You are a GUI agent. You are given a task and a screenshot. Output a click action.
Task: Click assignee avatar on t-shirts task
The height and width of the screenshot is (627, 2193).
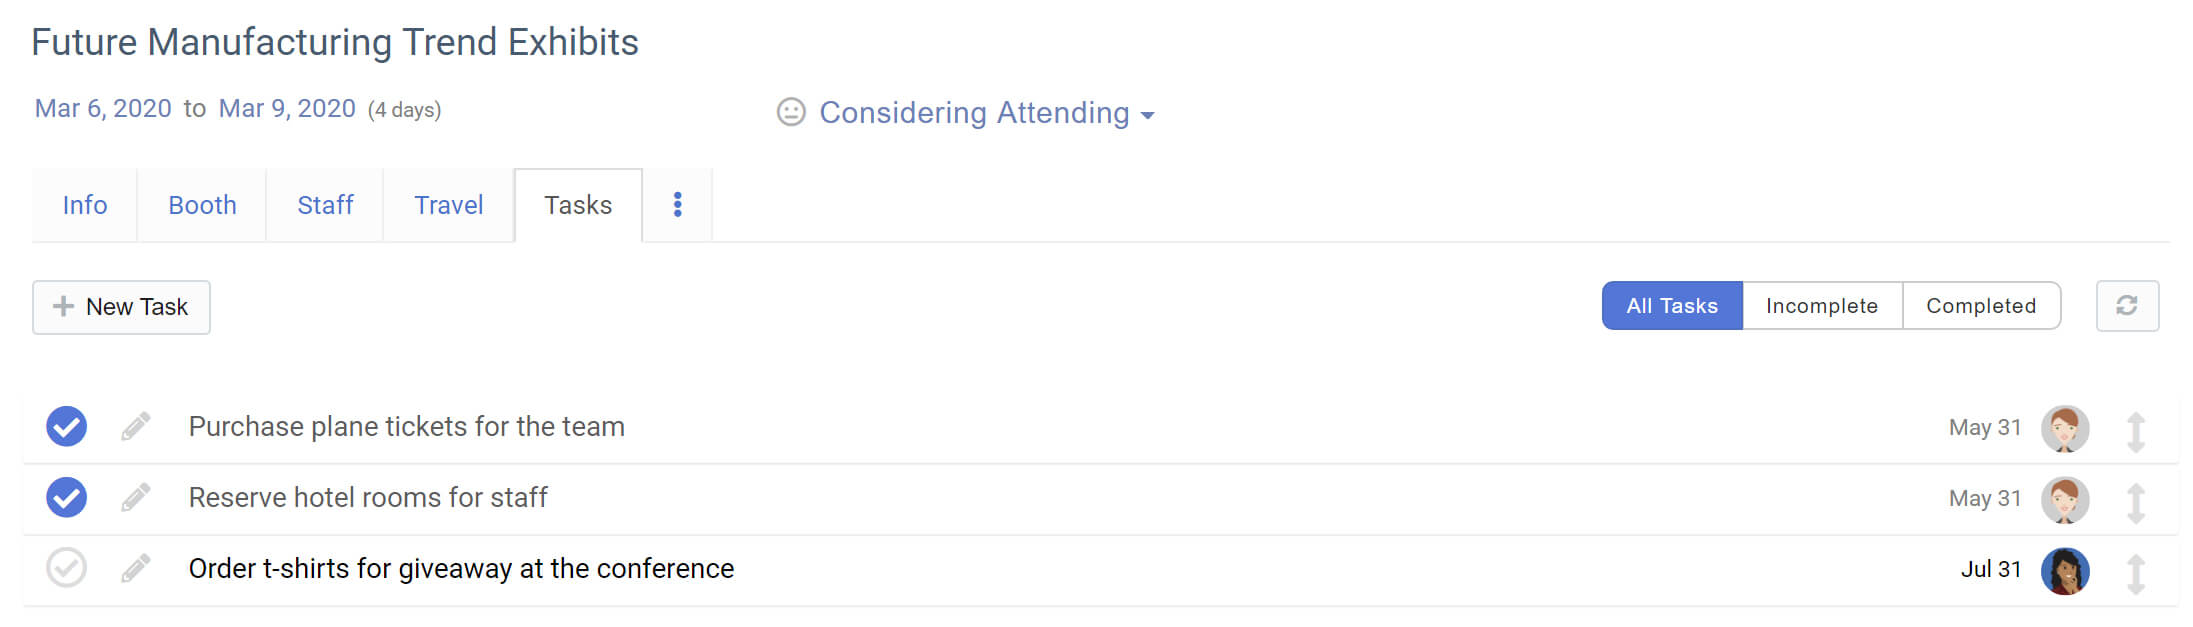click(2064, 571)
